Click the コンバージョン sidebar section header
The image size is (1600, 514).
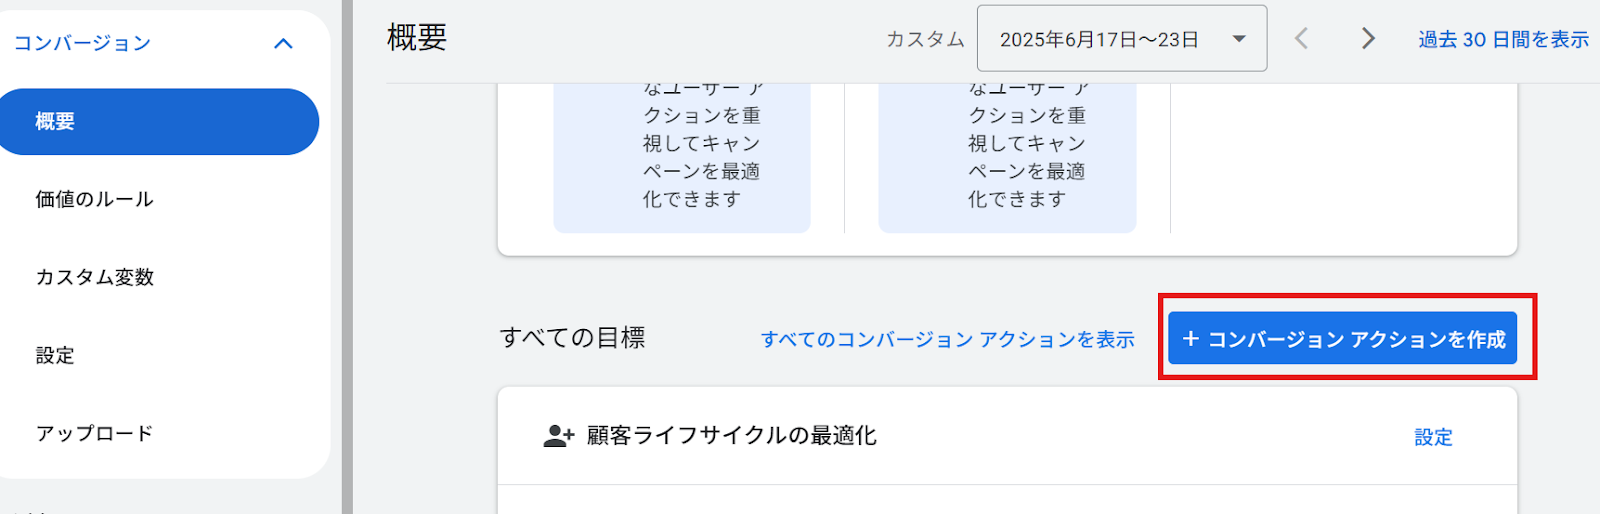coord(82,44)
